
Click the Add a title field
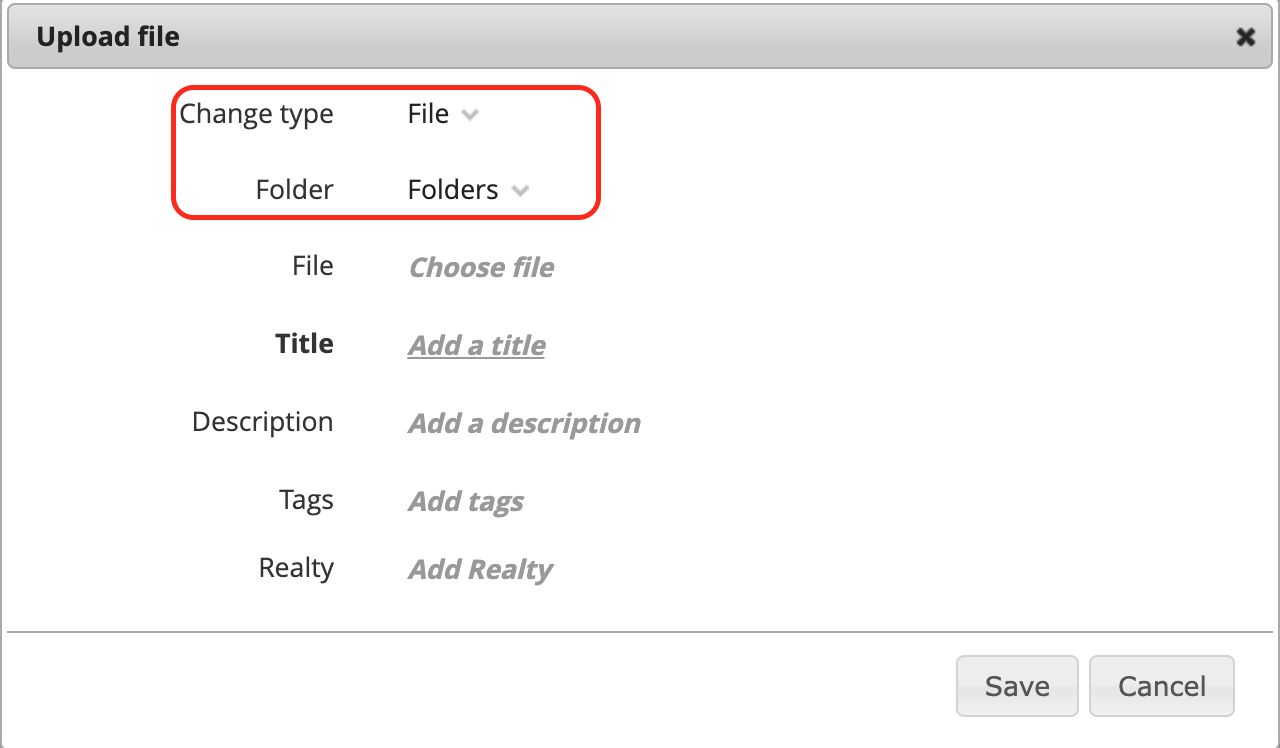click(x=477, y=346)
